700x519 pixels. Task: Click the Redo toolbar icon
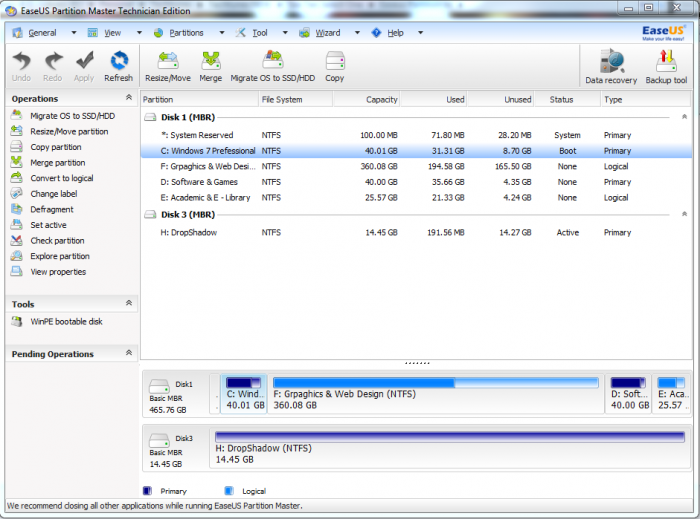point(53,66)
